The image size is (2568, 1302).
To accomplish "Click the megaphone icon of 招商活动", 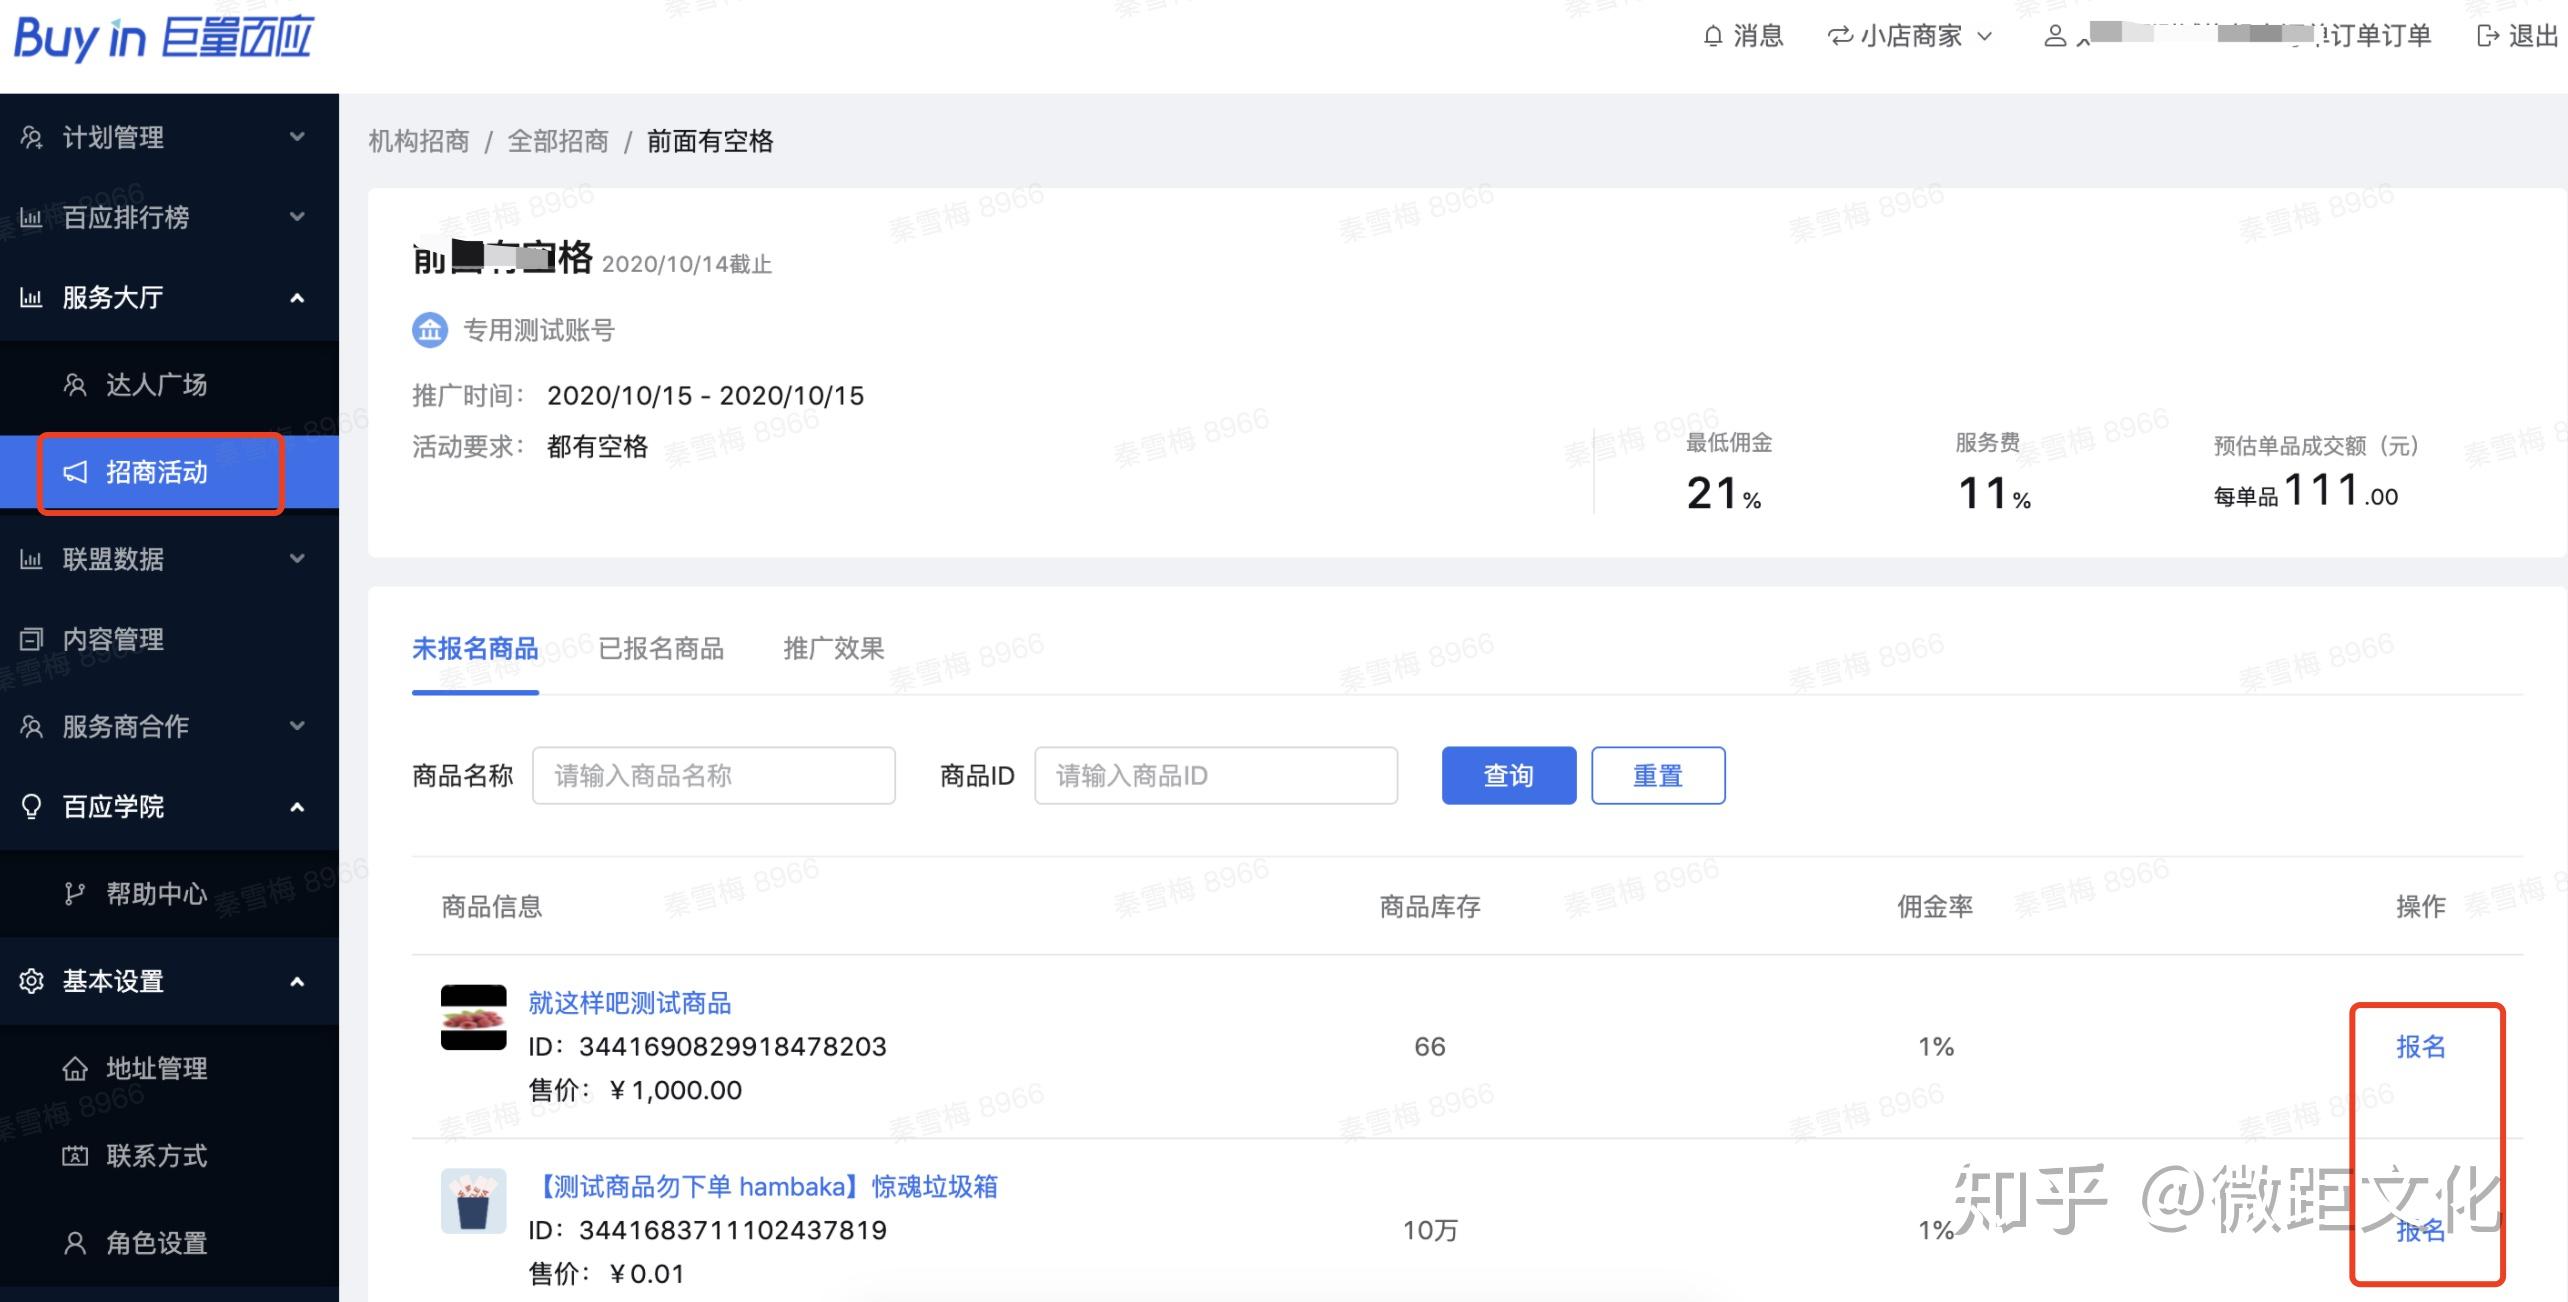I will tap(76, 472).
